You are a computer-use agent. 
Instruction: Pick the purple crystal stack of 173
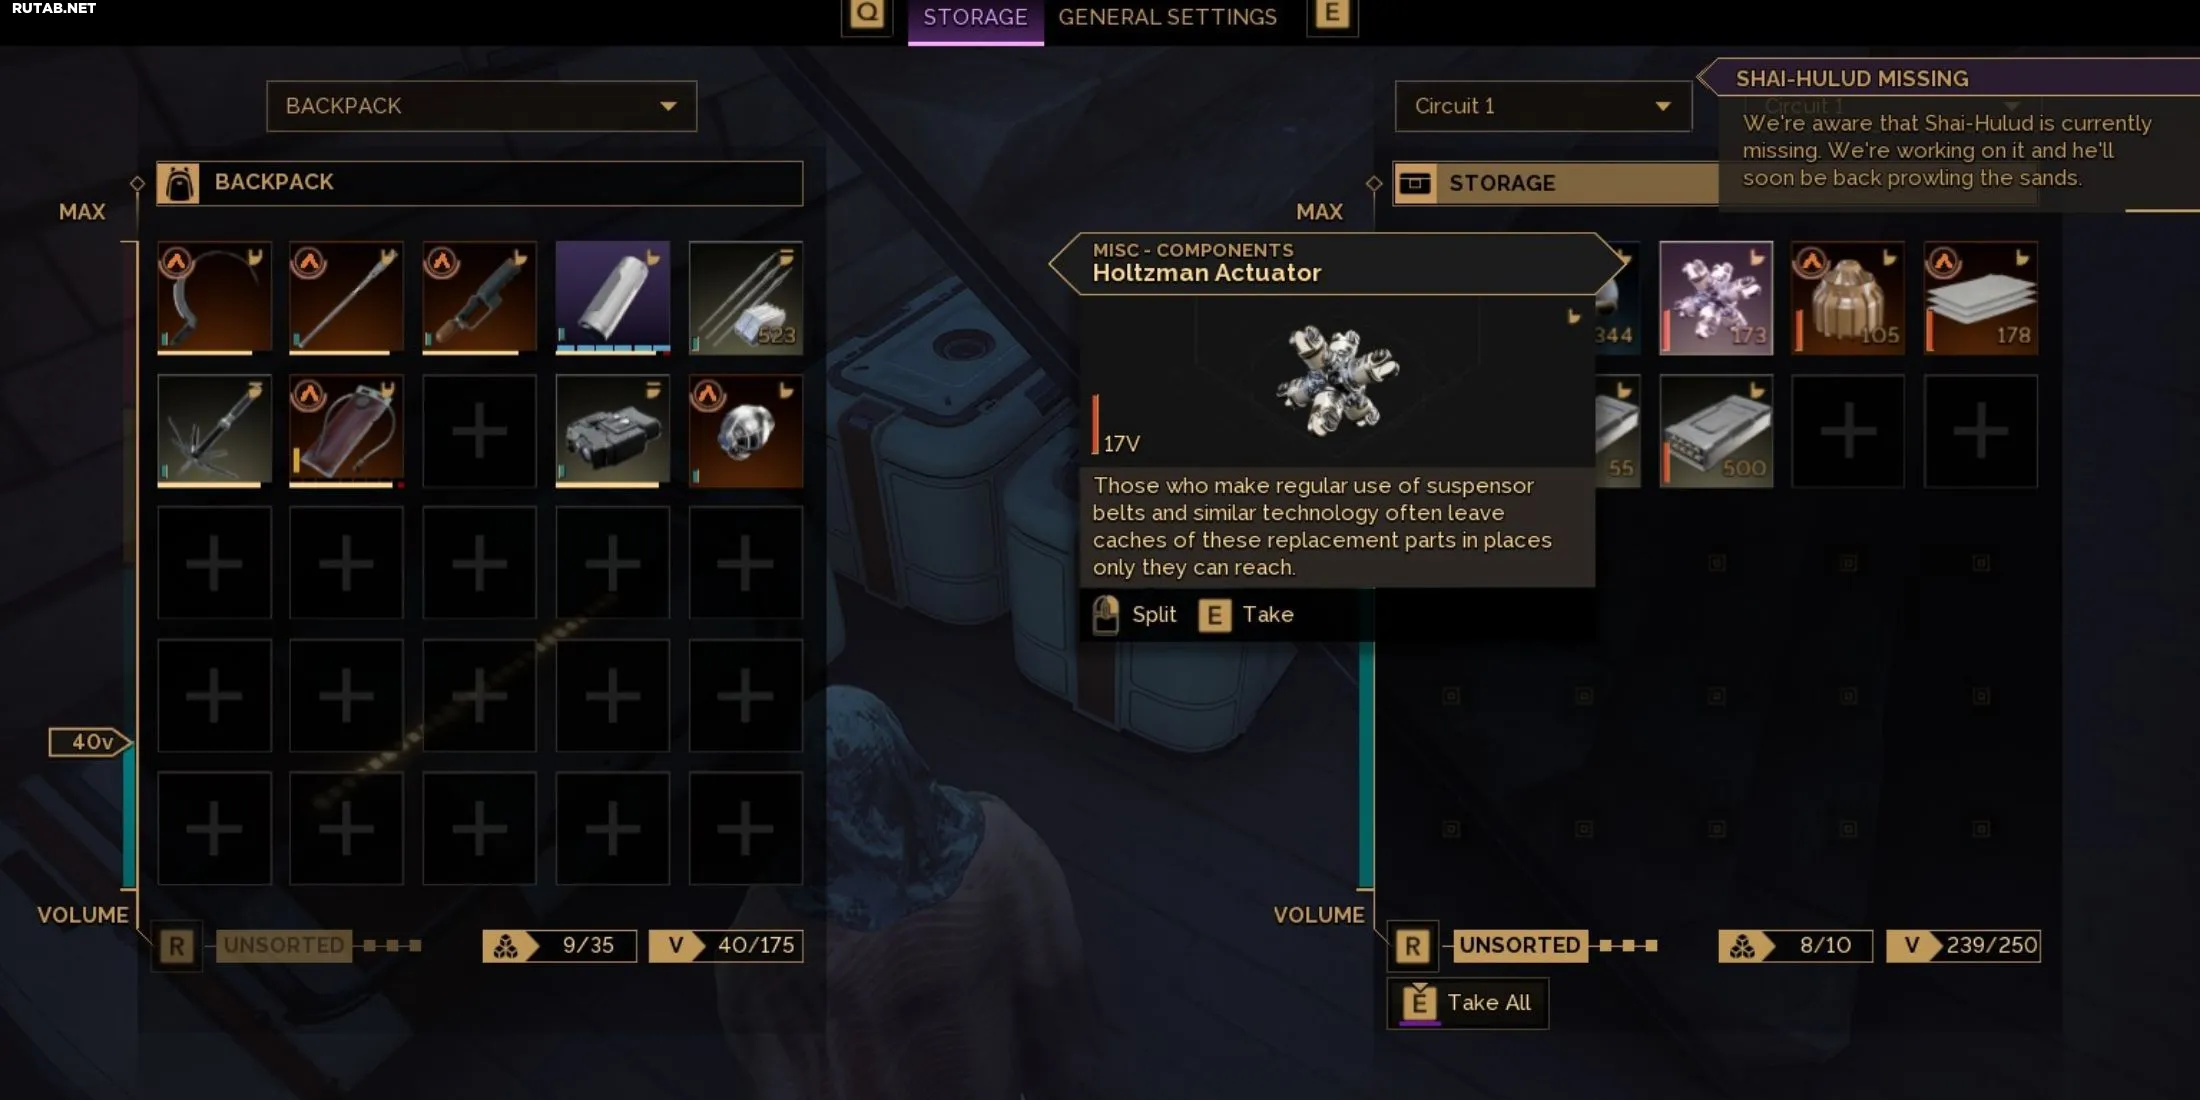tap(1716, 298)
